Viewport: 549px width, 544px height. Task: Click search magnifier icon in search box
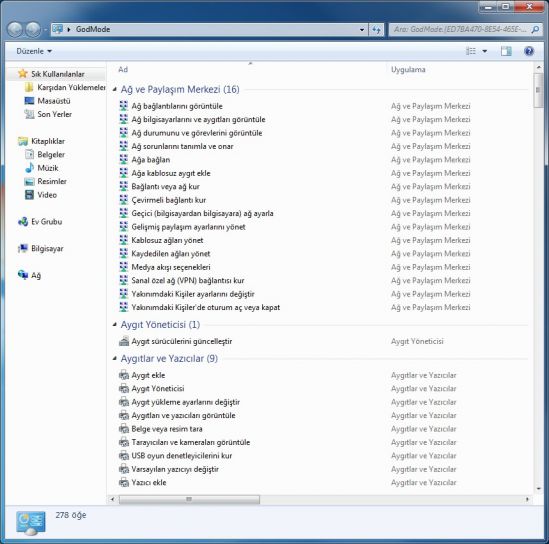535,29
